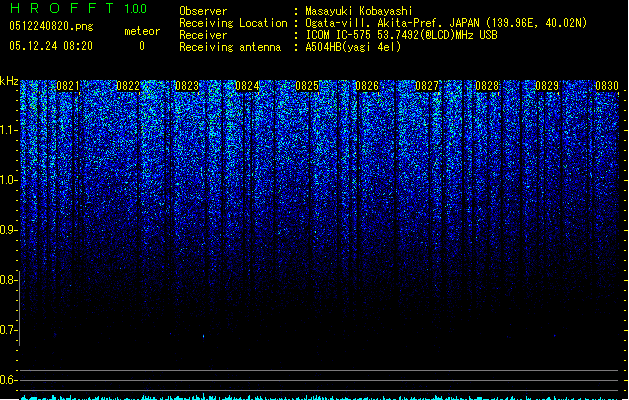Click the 0827 time marker
This screenshot has height=400, width=629.
tap(427, 86)
